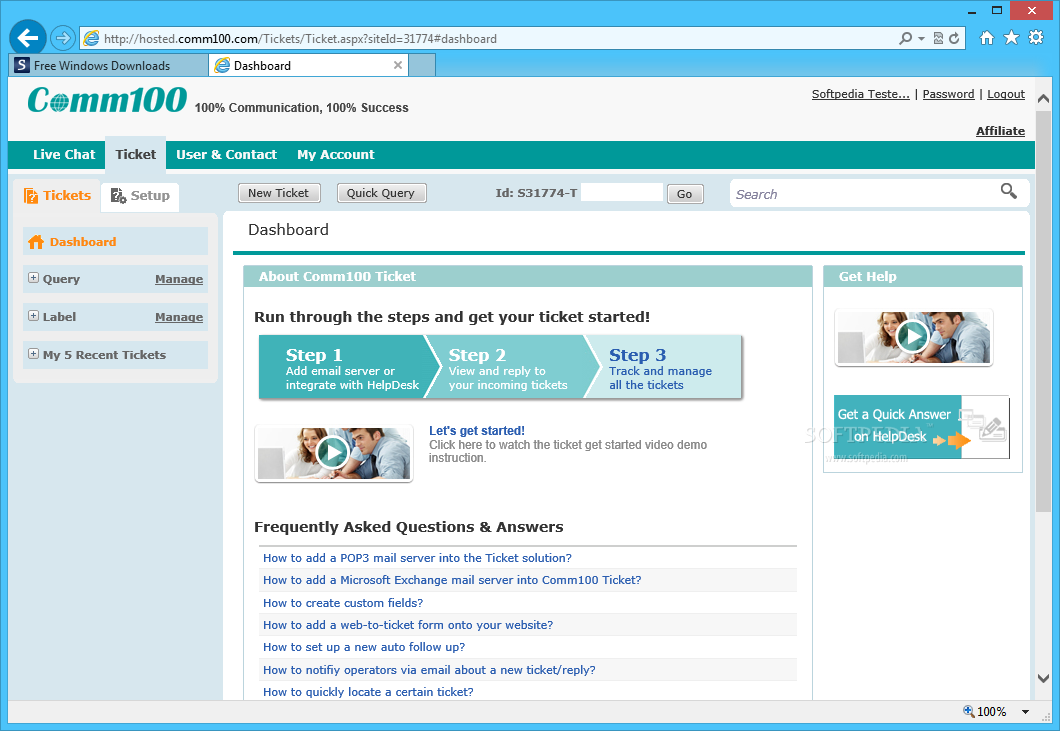Click Manage link next to Label
This screenshot has width=1060, height=731.
[x=178, y=316]
